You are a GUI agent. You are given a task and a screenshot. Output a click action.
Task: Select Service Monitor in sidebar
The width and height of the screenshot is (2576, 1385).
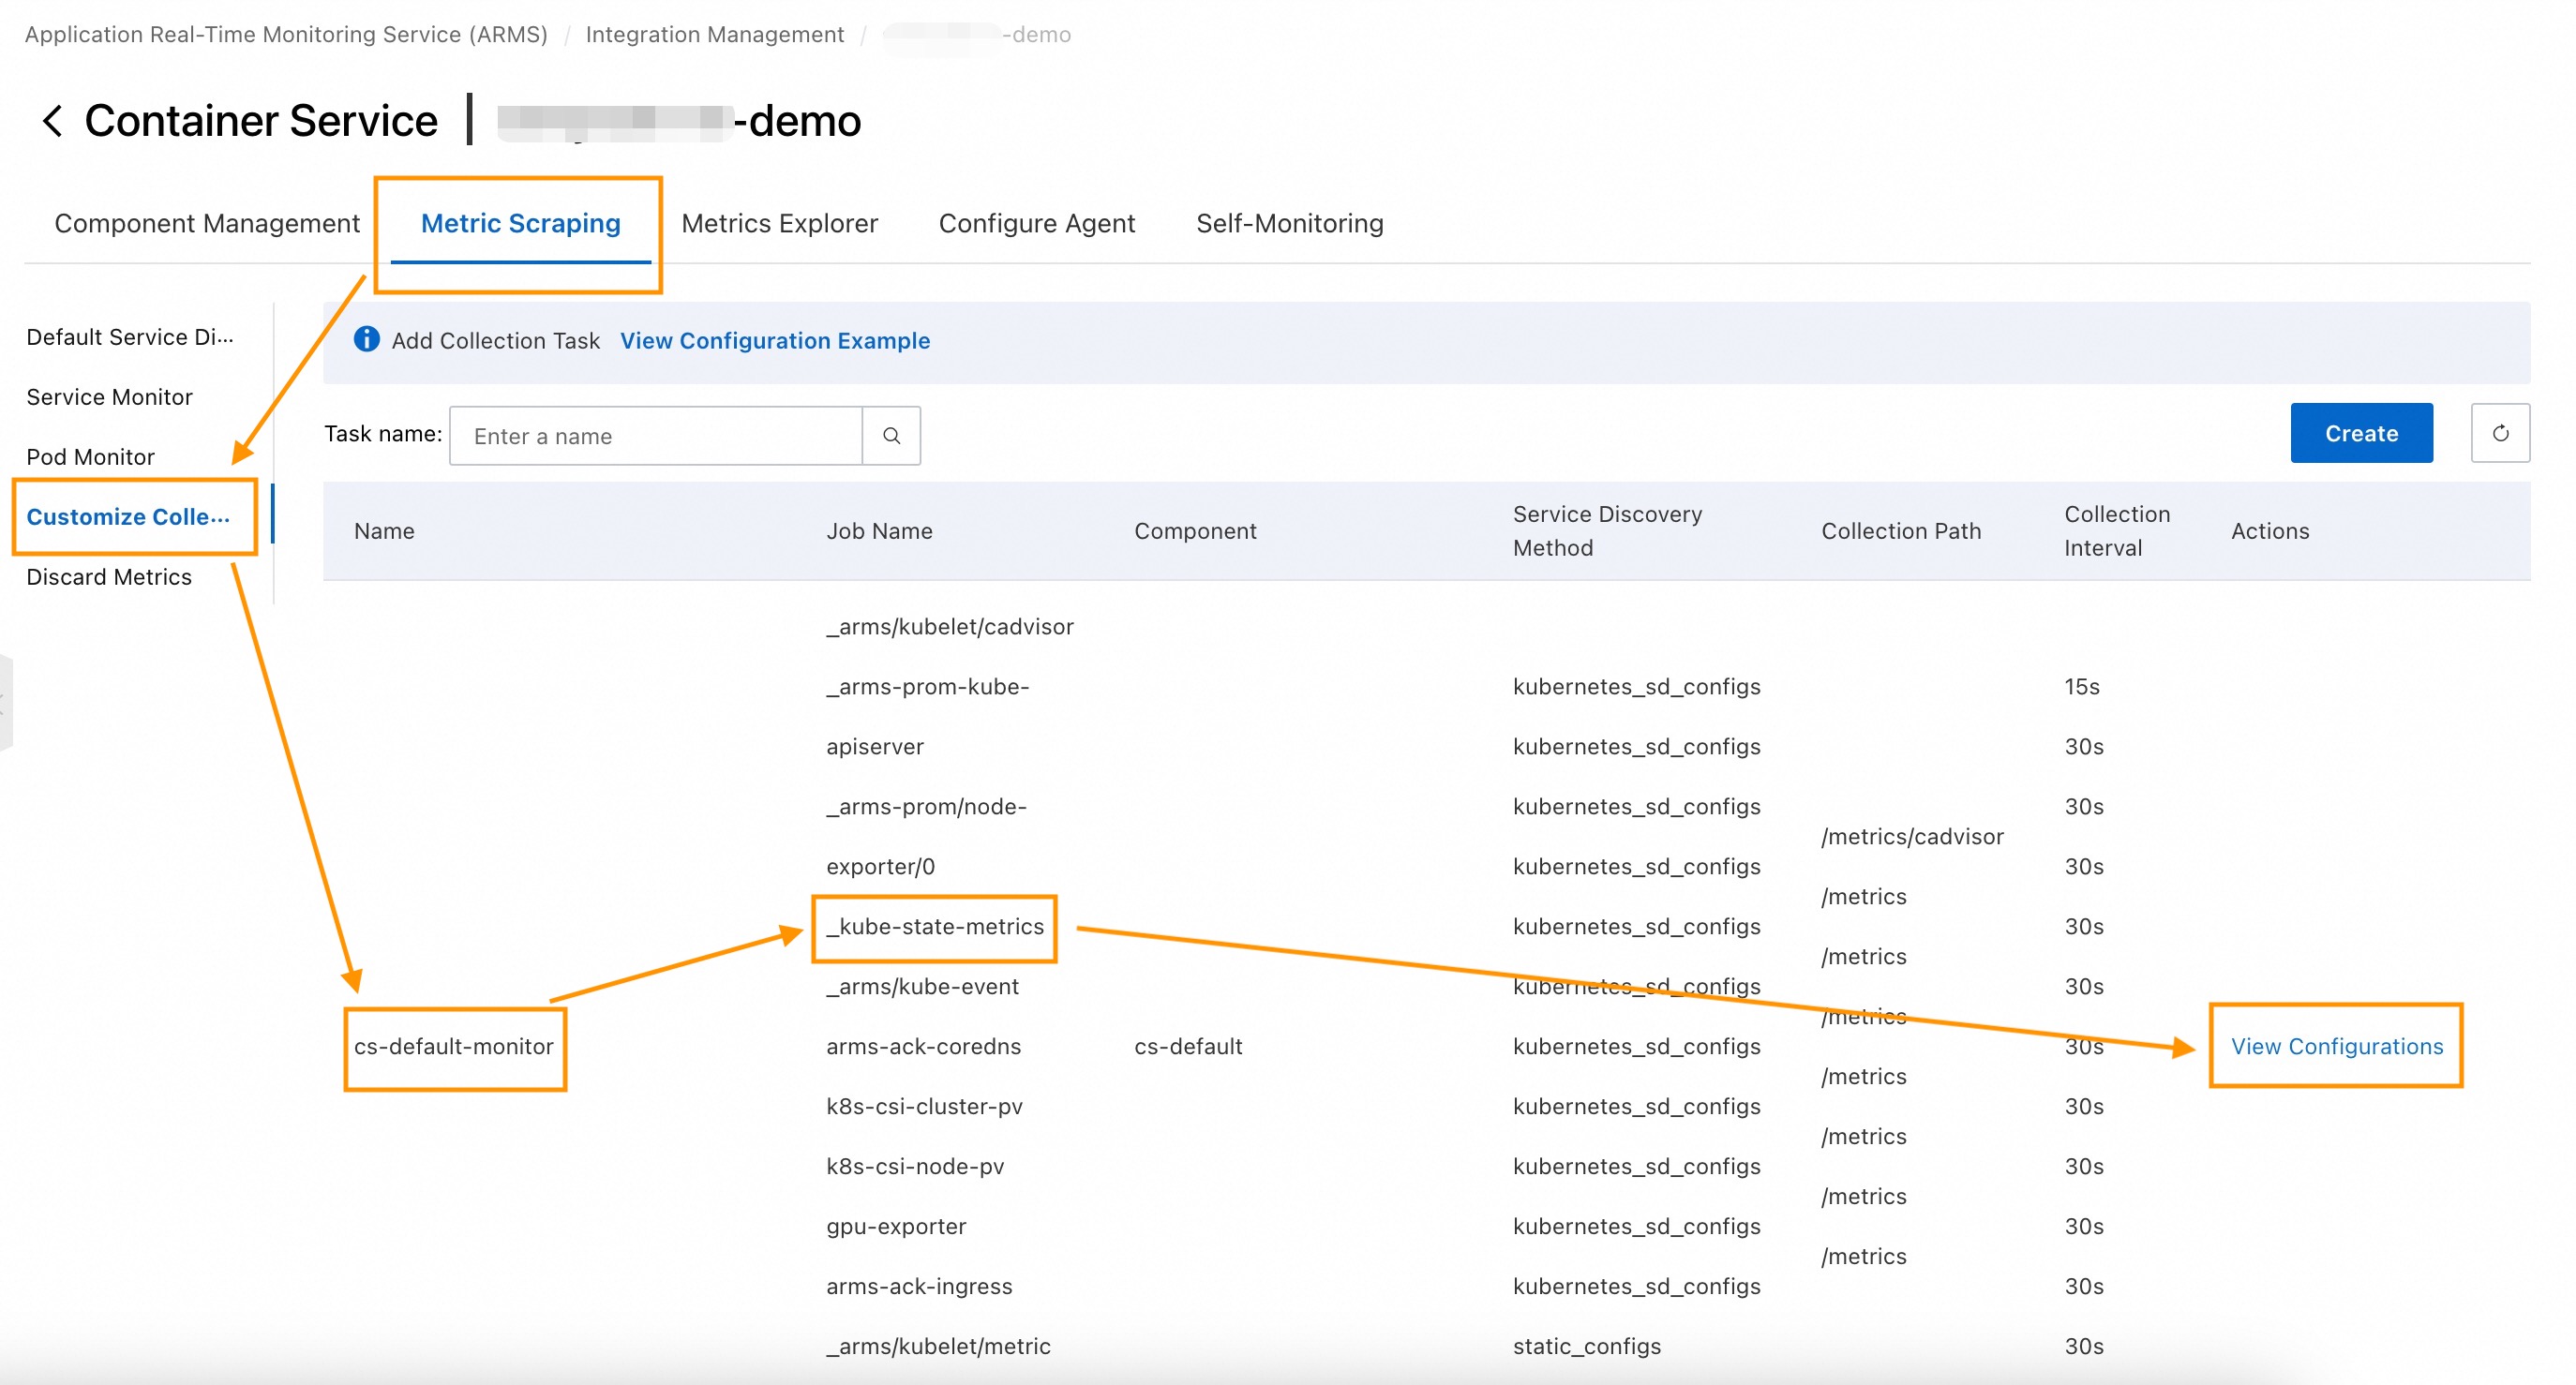[109, 397]
